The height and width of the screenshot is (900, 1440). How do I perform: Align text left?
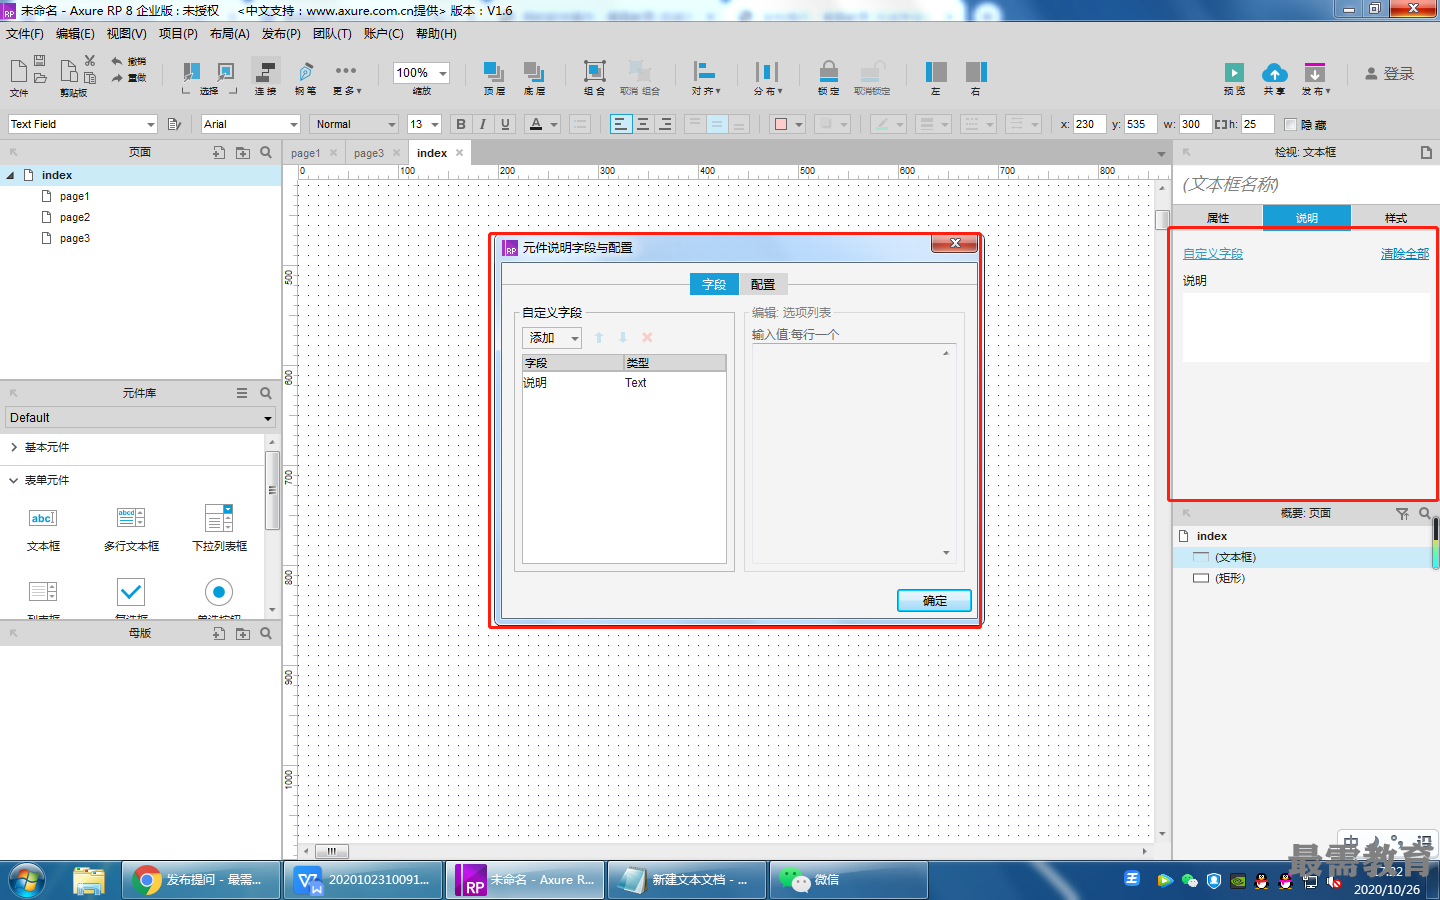pos(621,124)
